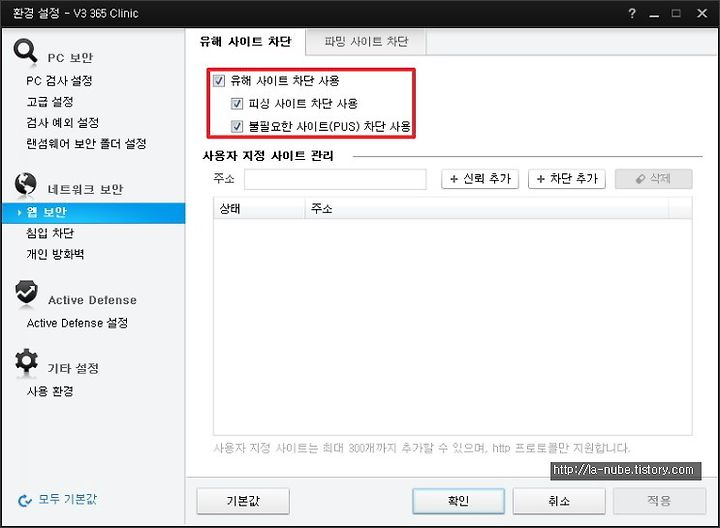Screen dimensions: 720x528
Task: Click the 기타 설정 gear icon
Action: tap(26, 361)
